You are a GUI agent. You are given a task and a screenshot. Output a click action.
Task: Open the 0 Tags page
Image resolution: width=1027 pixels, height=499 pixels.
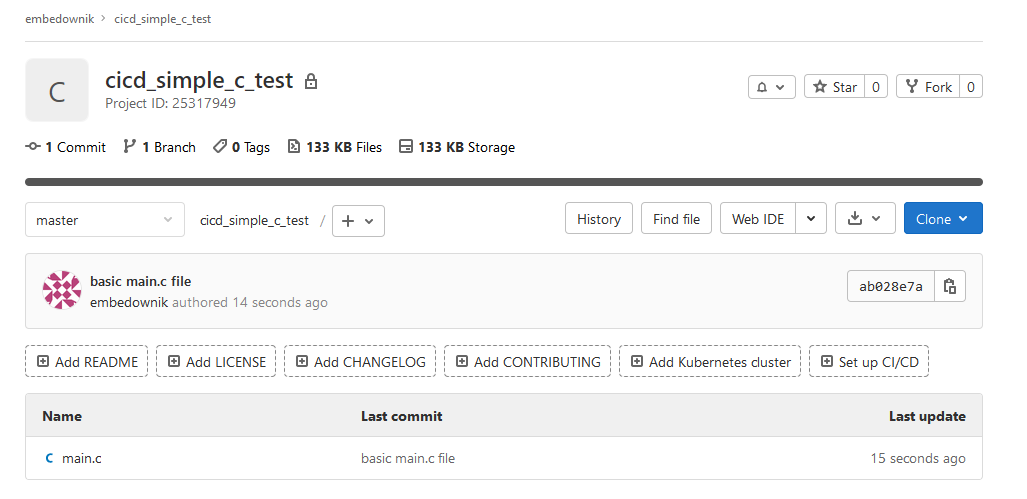[241, 147]
